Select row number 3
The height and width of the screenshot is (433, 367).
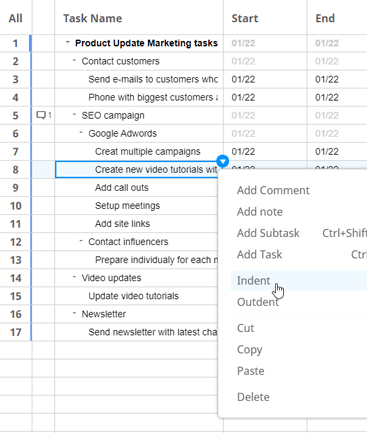pos(15,79)
